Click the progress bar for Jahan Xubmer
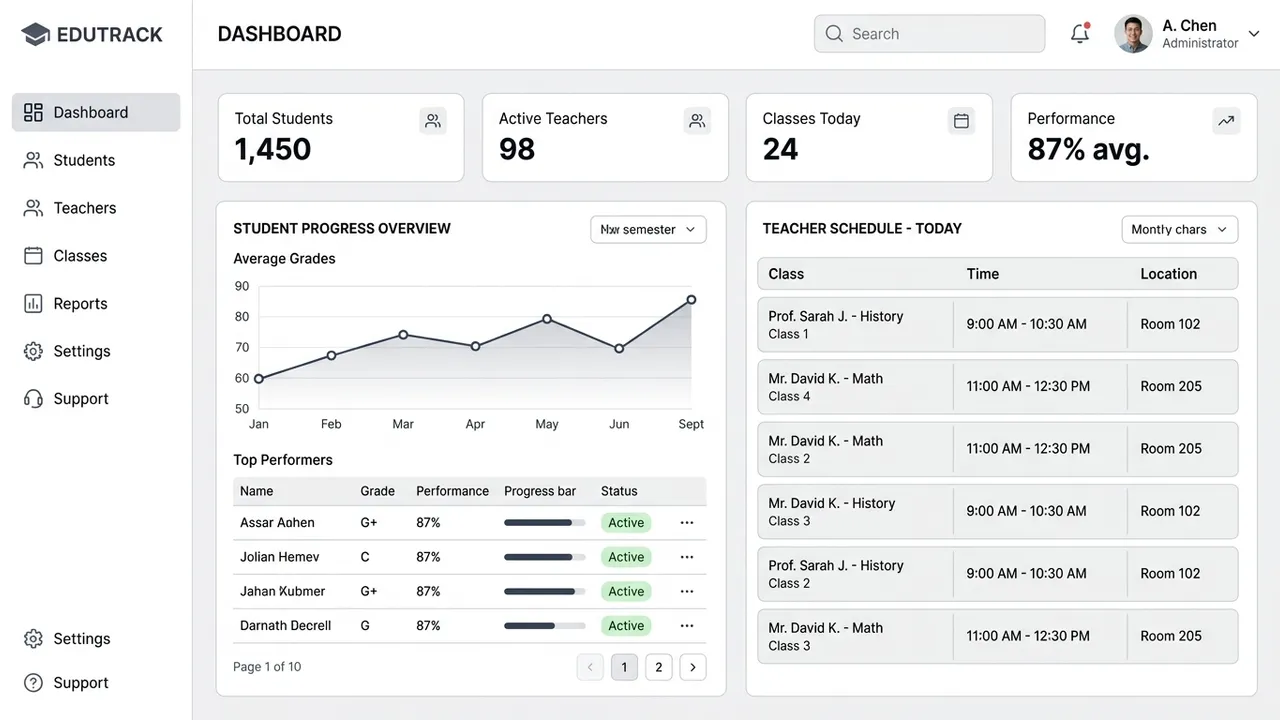Viewport: 1280px width, 720px height. click(545, 591)
